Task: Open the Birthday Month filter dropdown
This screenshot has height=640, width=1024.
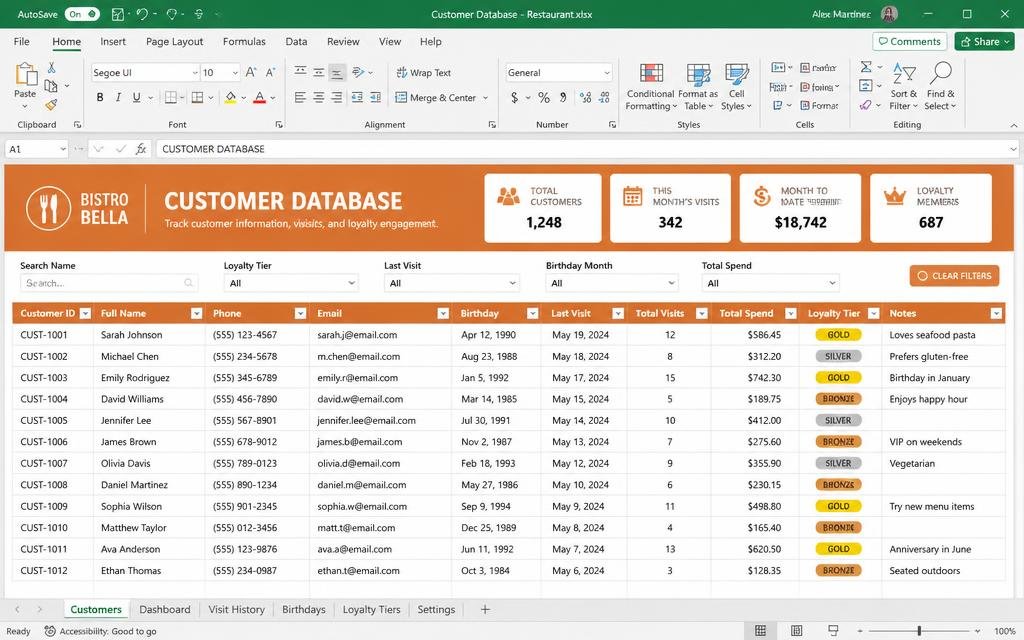Action: coord(612,283)
